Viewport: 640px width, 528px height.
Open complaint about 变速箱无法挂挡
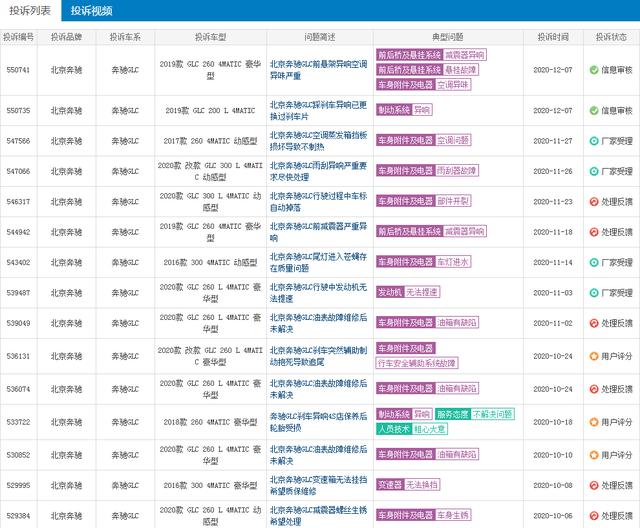point(318,486)
